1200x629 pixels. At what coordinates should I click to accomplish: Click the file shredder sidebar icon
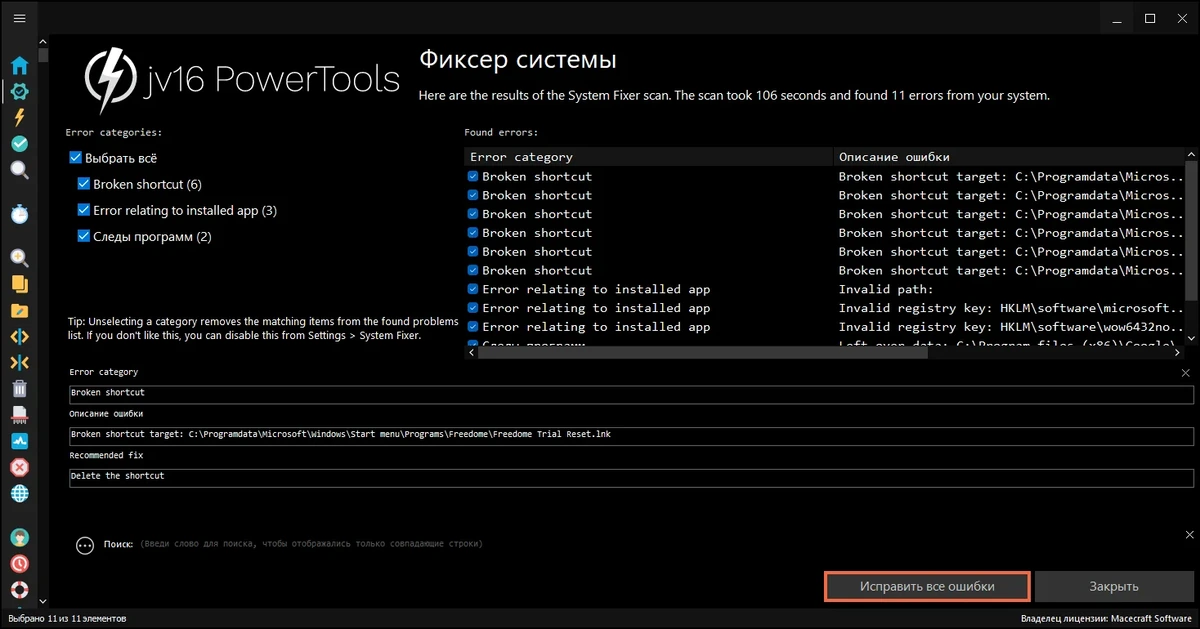[19, 415]
